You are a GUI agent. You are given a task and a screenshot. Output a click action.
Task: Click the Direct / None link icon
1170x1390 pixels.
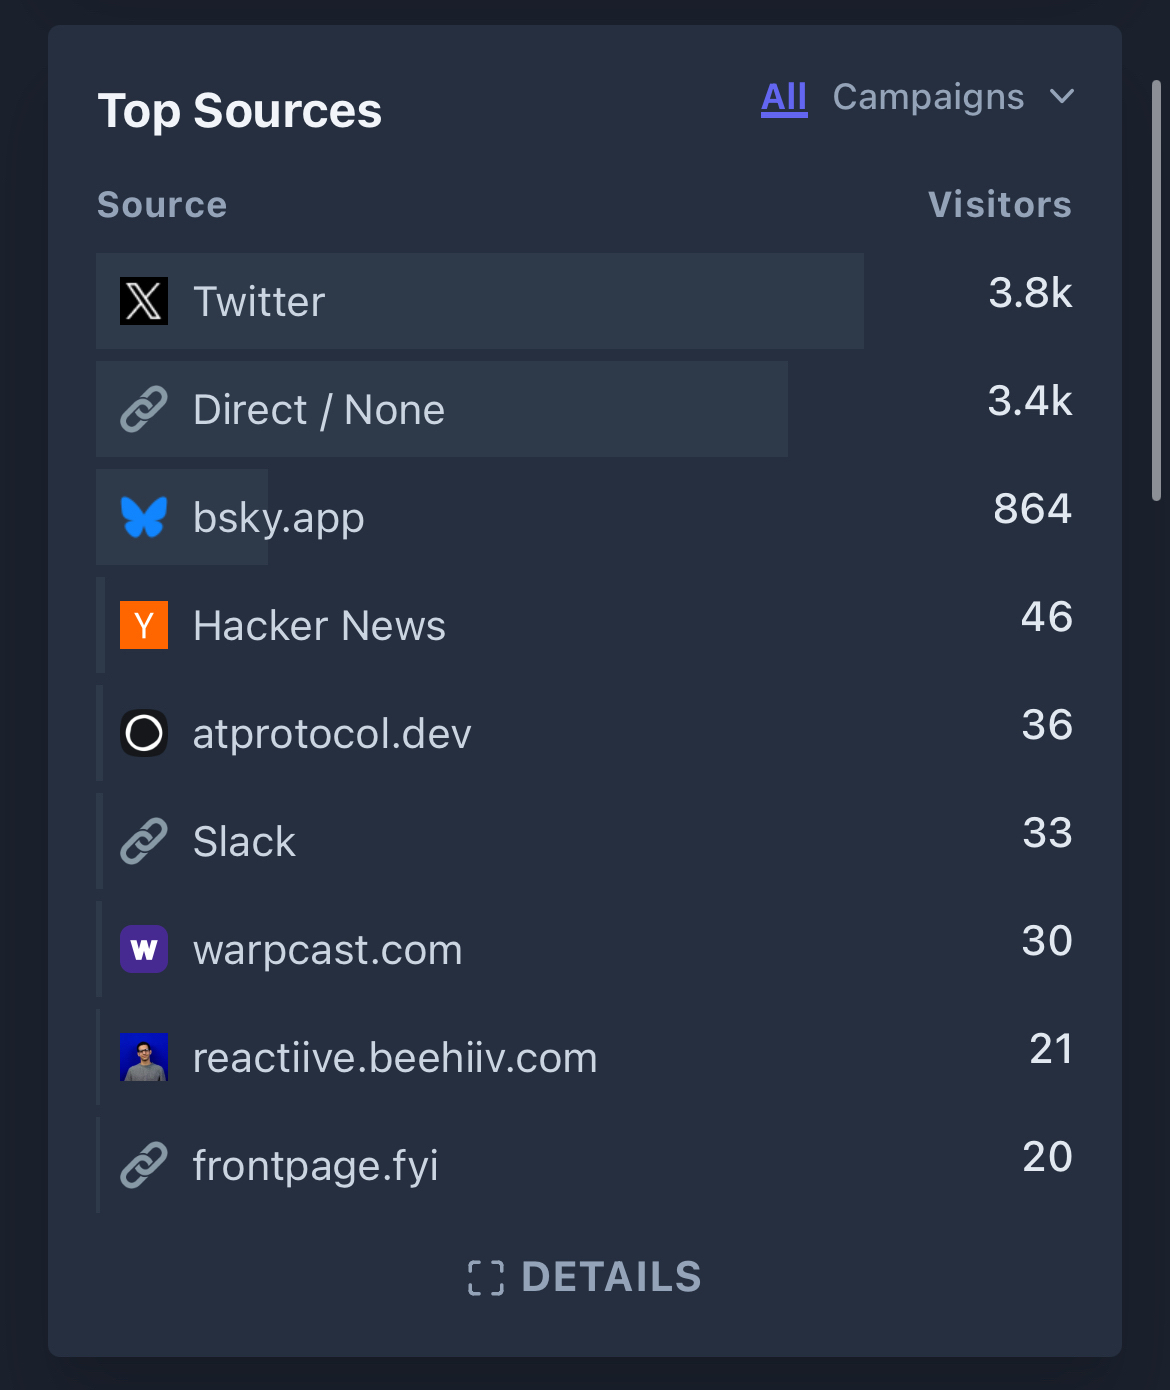pyautogui.click(x=144, y=410)
